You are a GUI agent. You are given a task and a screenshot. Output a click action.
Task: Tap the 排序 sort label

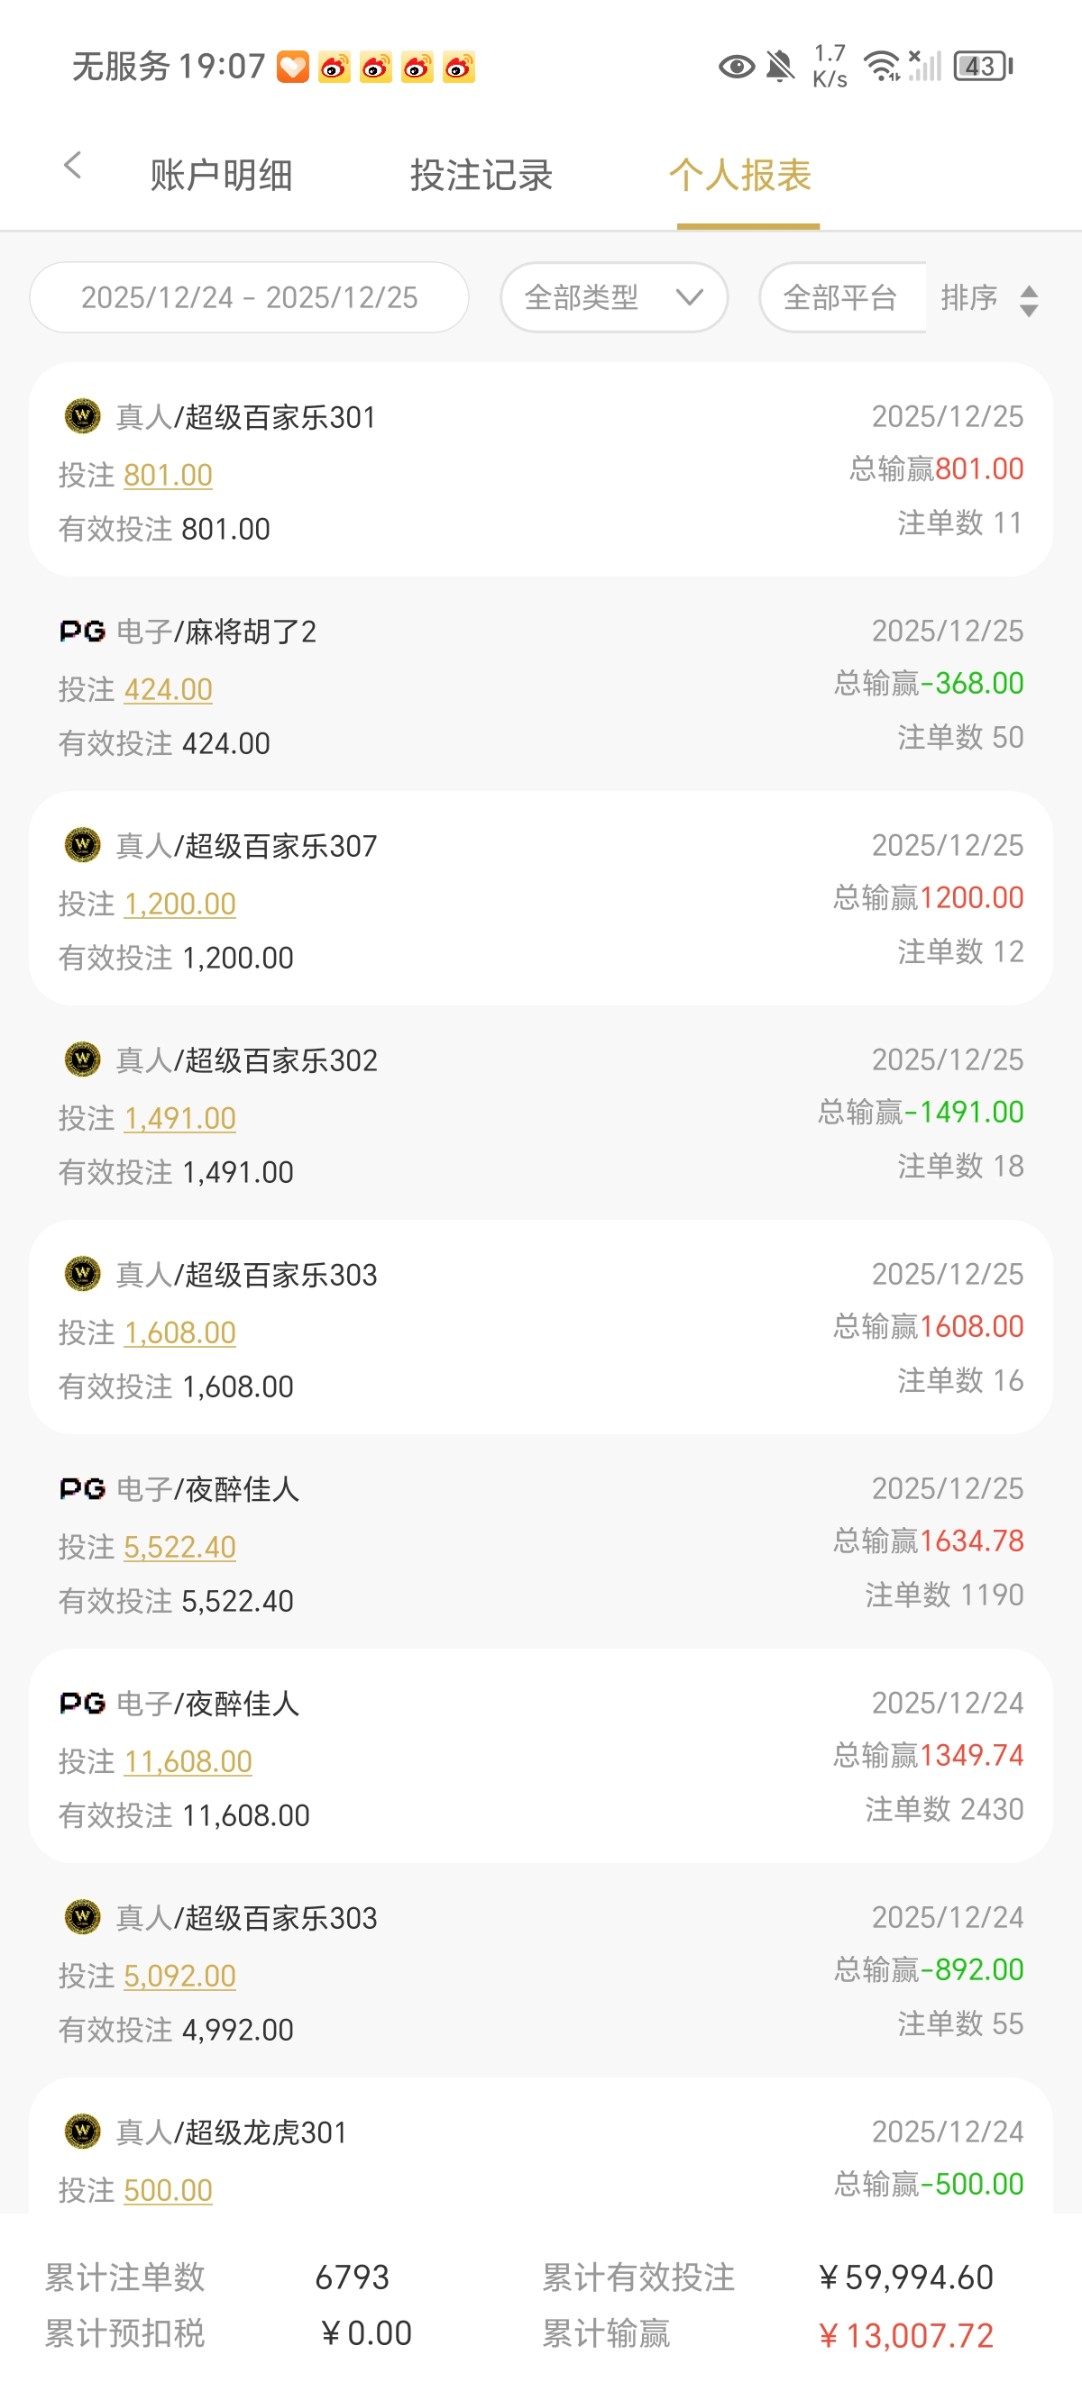click(x=969, y=298)
